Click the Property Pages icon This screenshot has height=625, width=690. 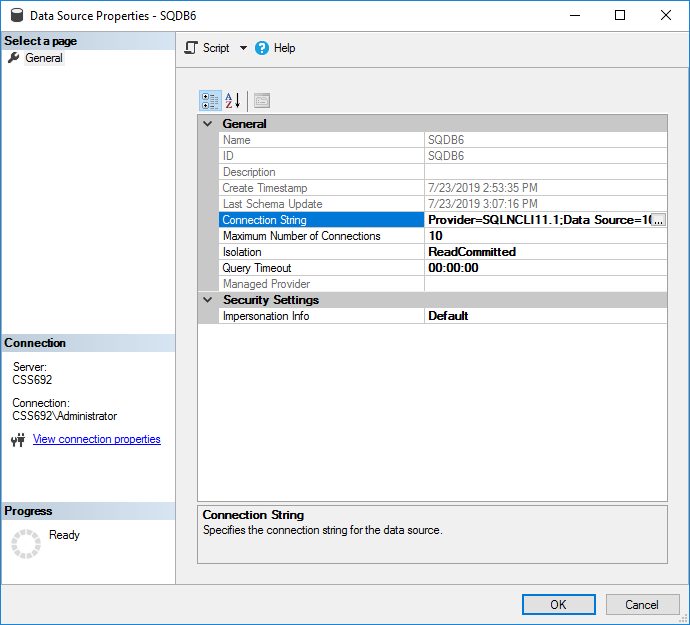click(261, 101)
